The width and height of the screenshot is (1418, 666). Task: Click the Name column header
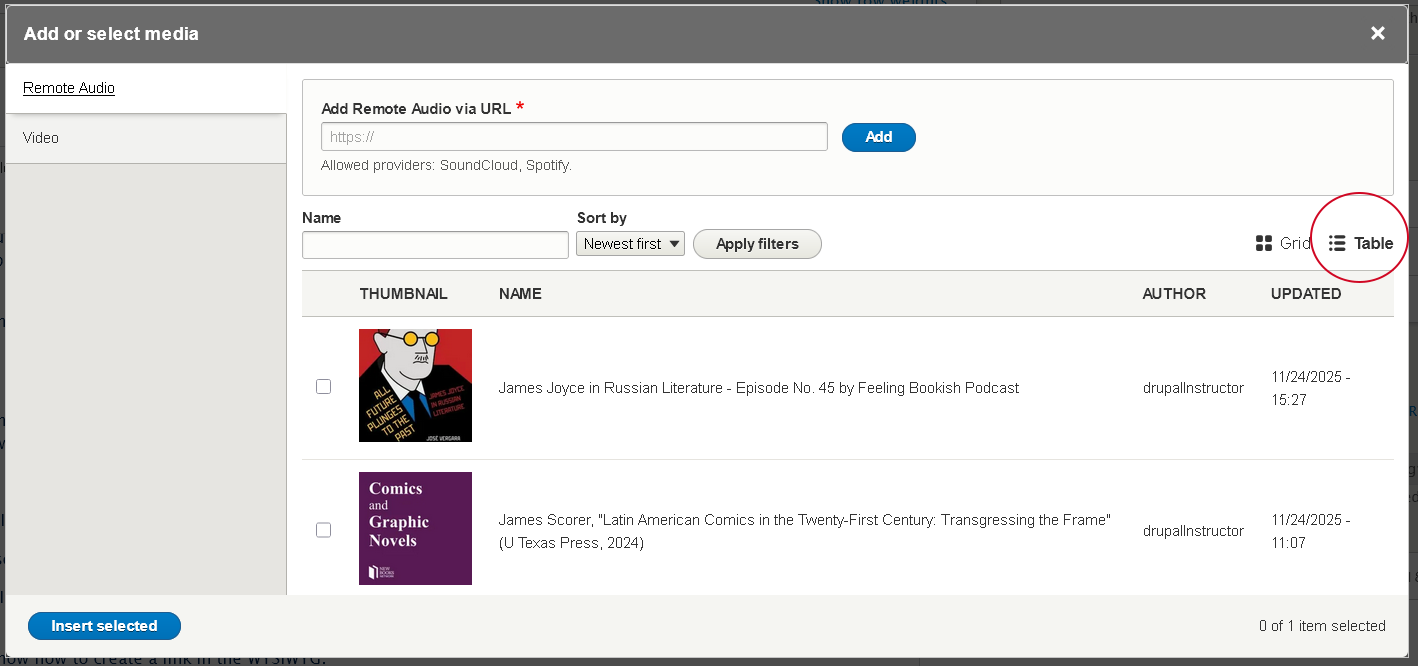[520, 294]
